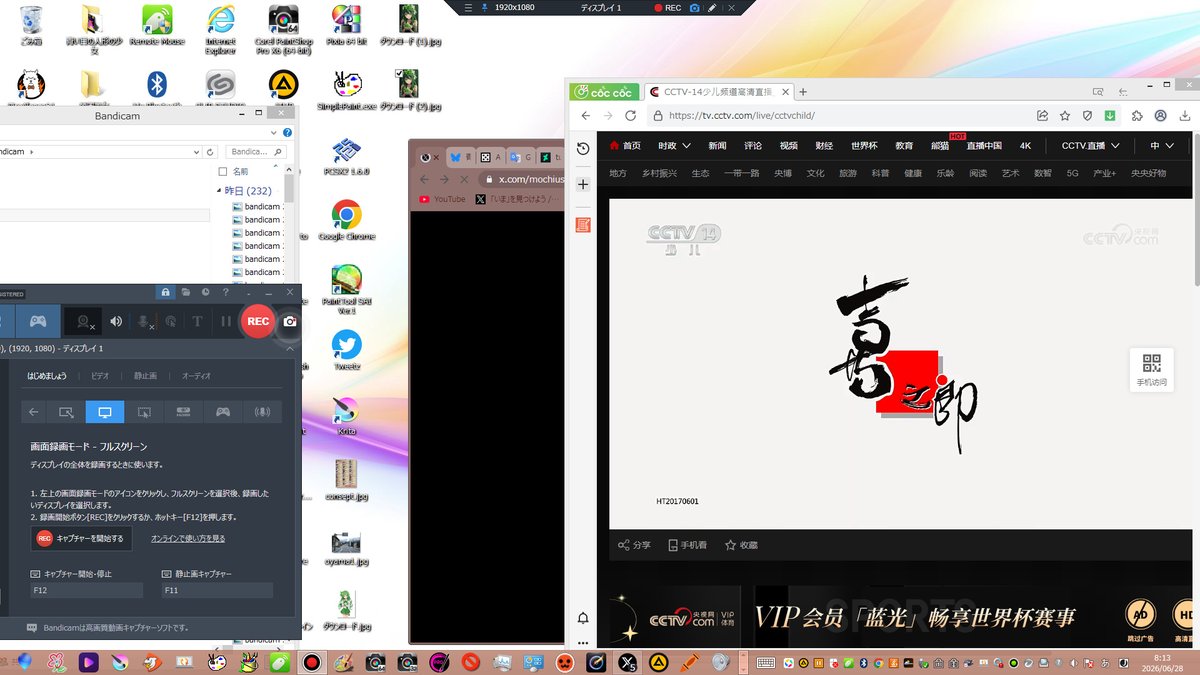The image size is (1200, 675).
Task: Click the 分享 share button under video
Action: coord(634,545)
